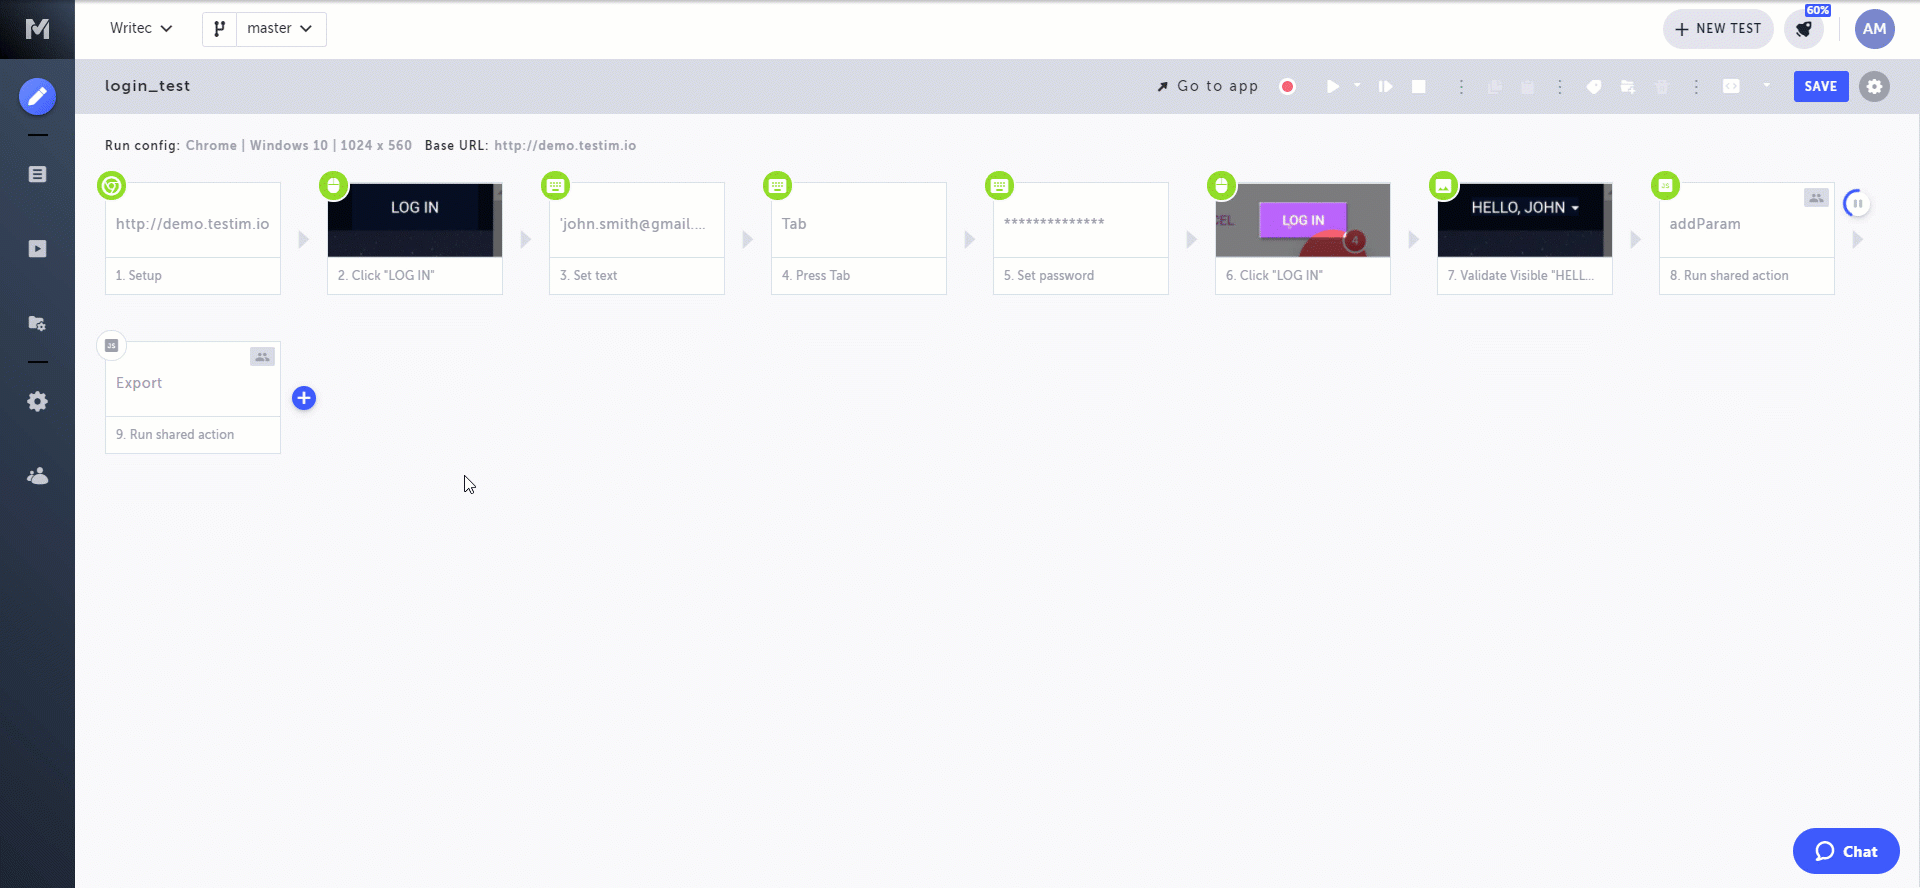Follow the Go to app link

[x=1208, y=86]
